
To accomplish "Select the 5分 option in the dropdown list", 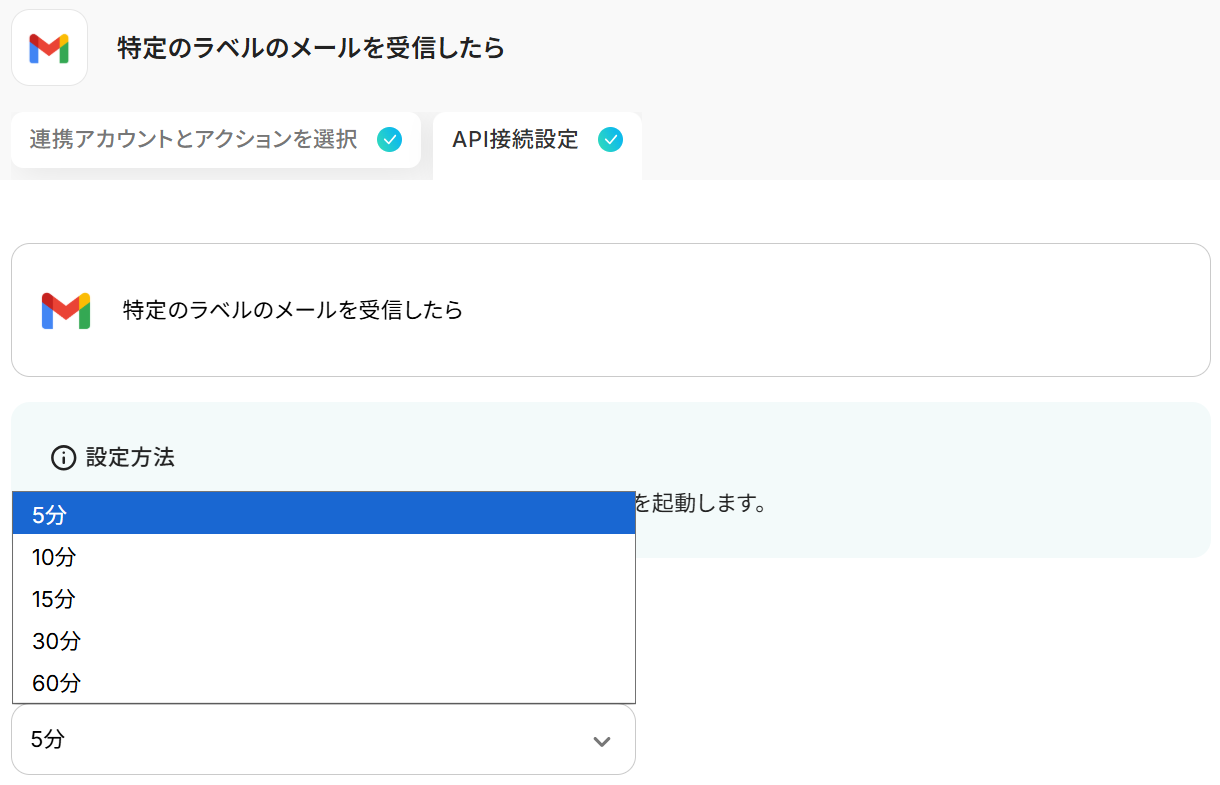I will point(323,514).
